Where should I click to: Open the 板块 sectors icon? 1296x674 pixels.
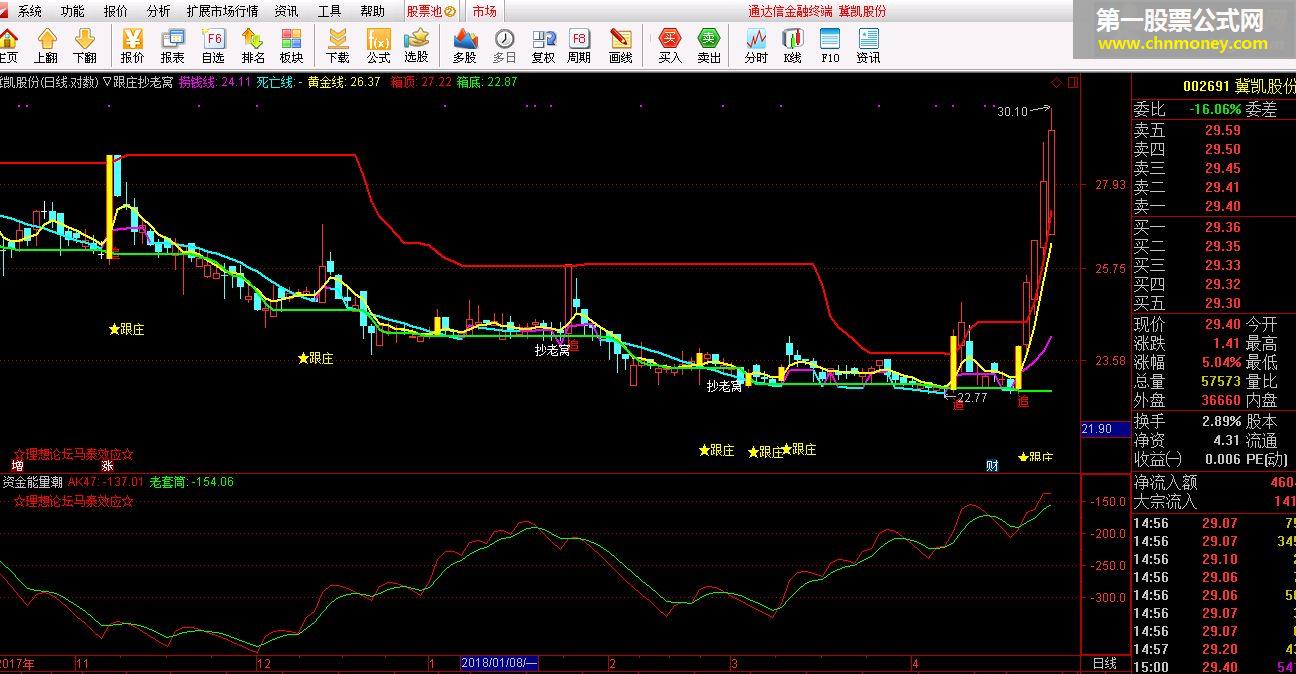point(291,45)
